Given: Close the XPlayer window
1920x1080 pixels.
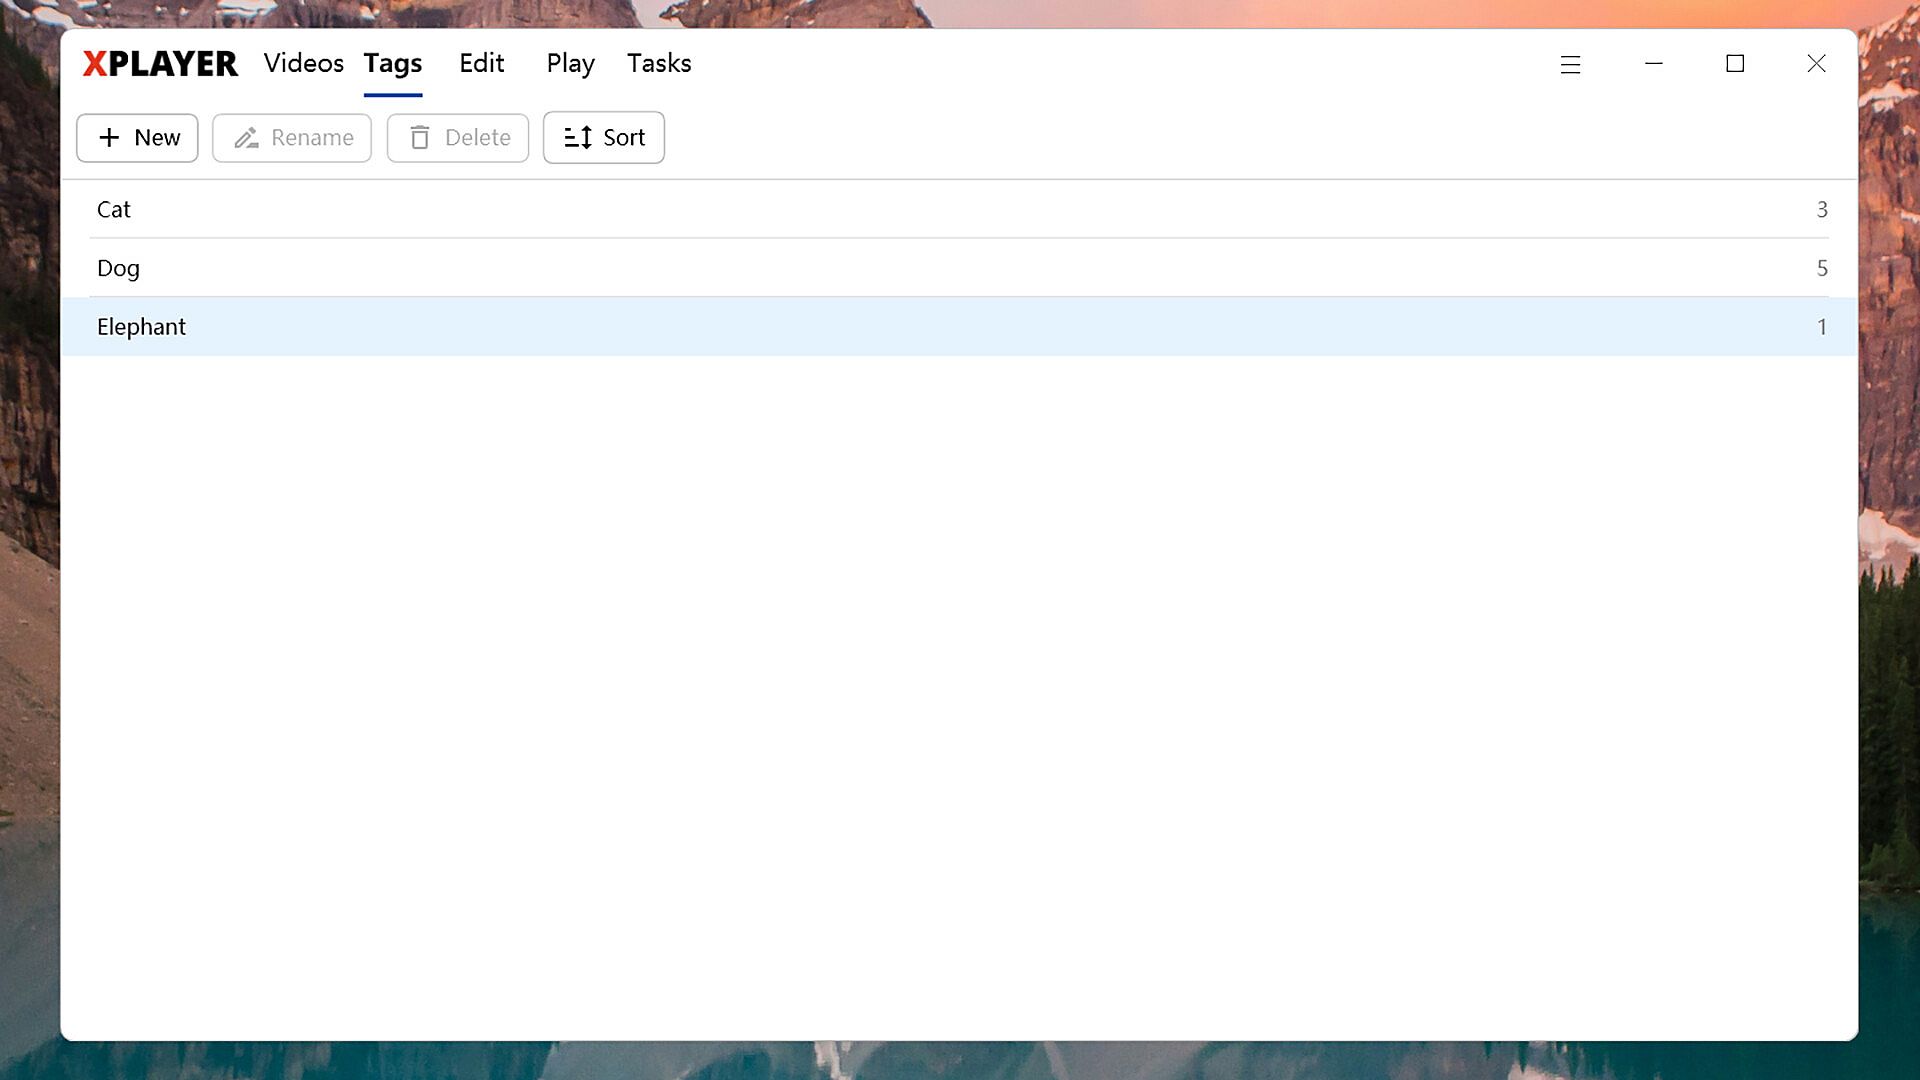Looking at the screenshot, I should pos(1816,64).
